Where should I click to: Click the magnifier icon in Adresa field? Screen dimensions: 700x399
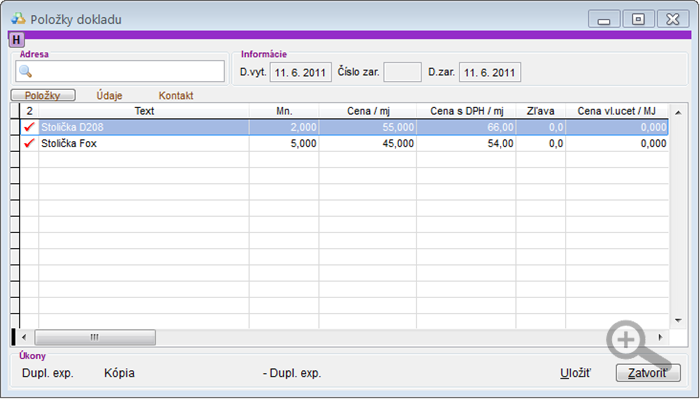(25, 71)
